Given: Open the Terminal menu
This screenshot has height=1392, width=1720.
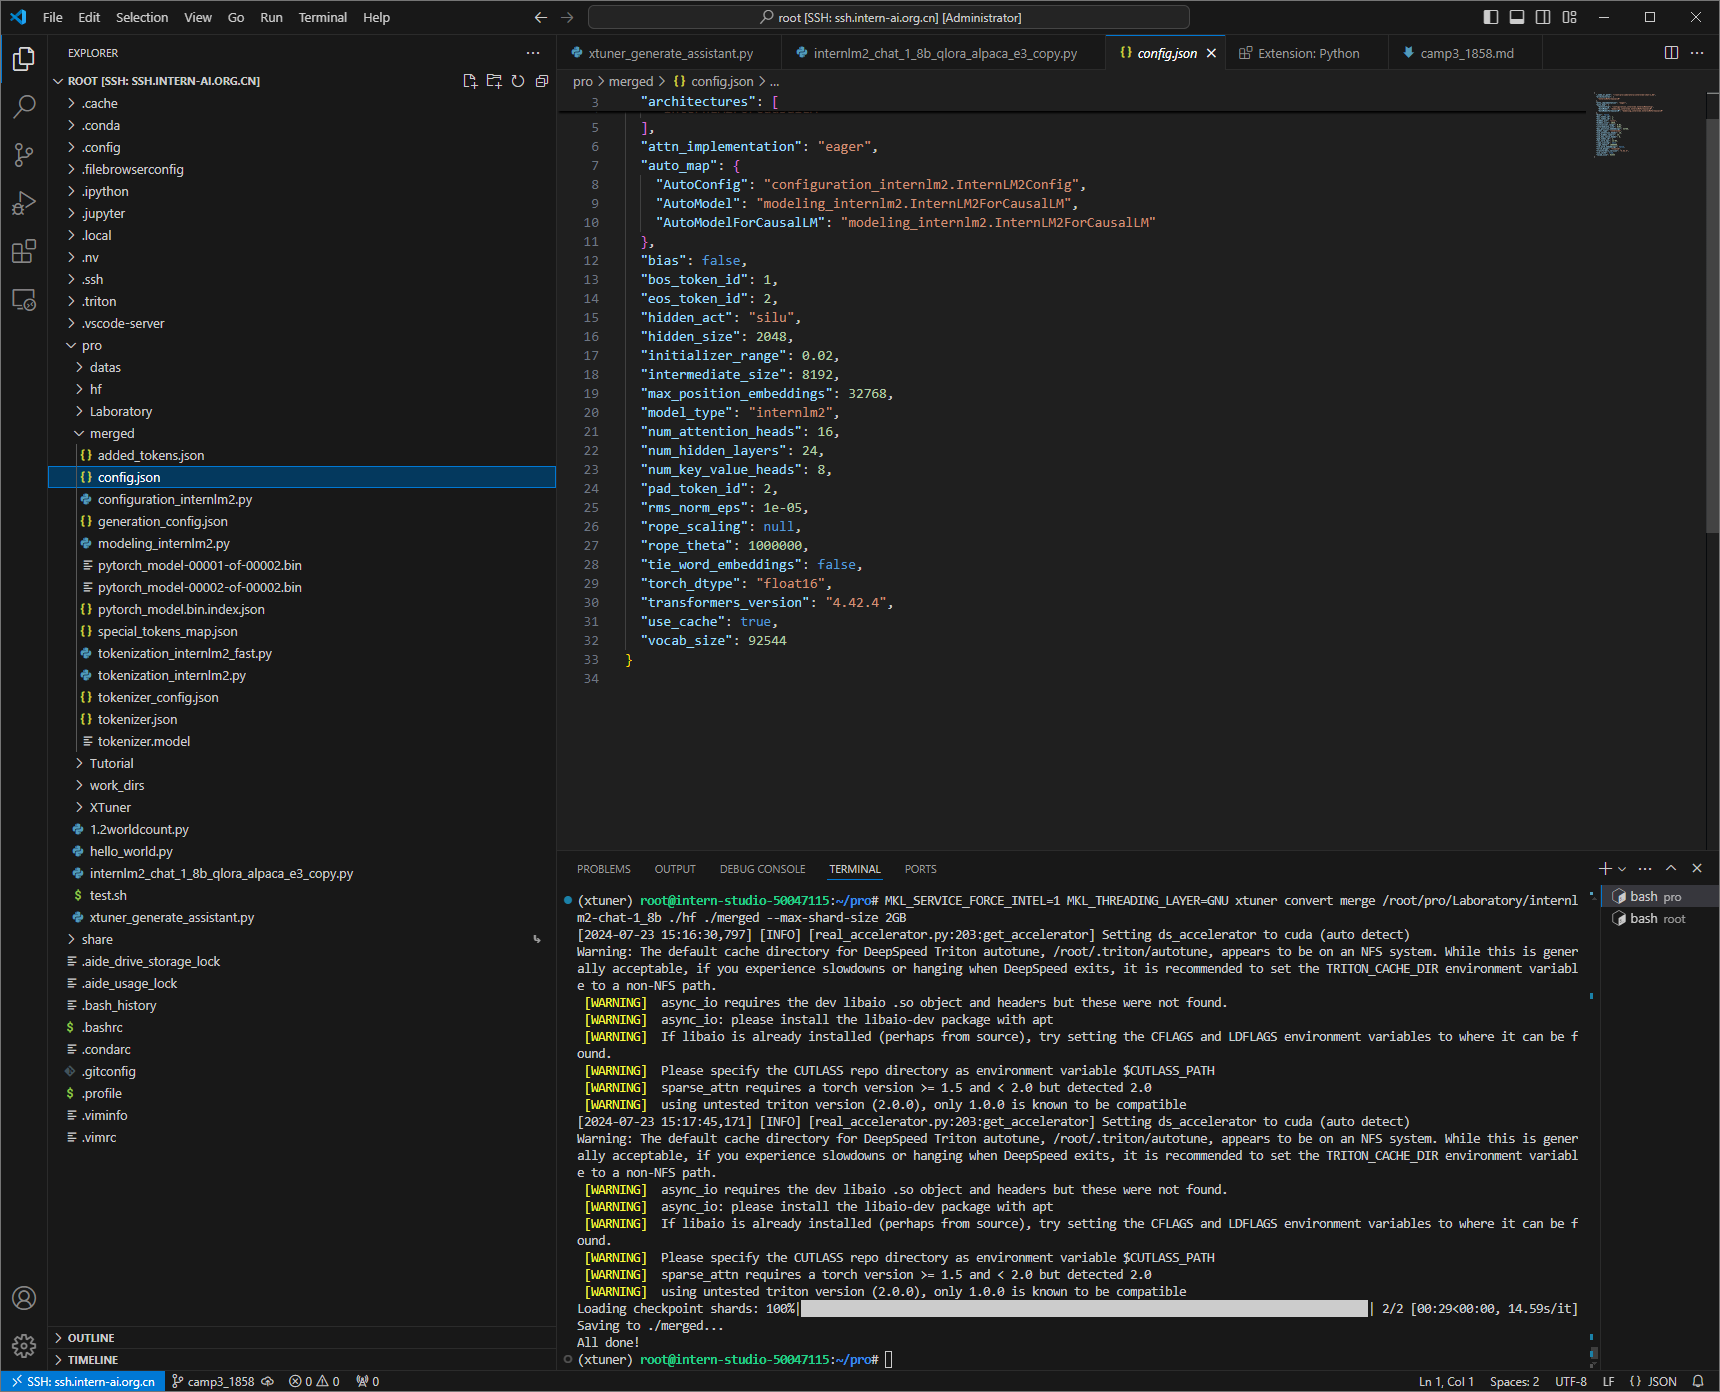Looking at the screenshot, I should pyautogui.click(x=322, y=17).
